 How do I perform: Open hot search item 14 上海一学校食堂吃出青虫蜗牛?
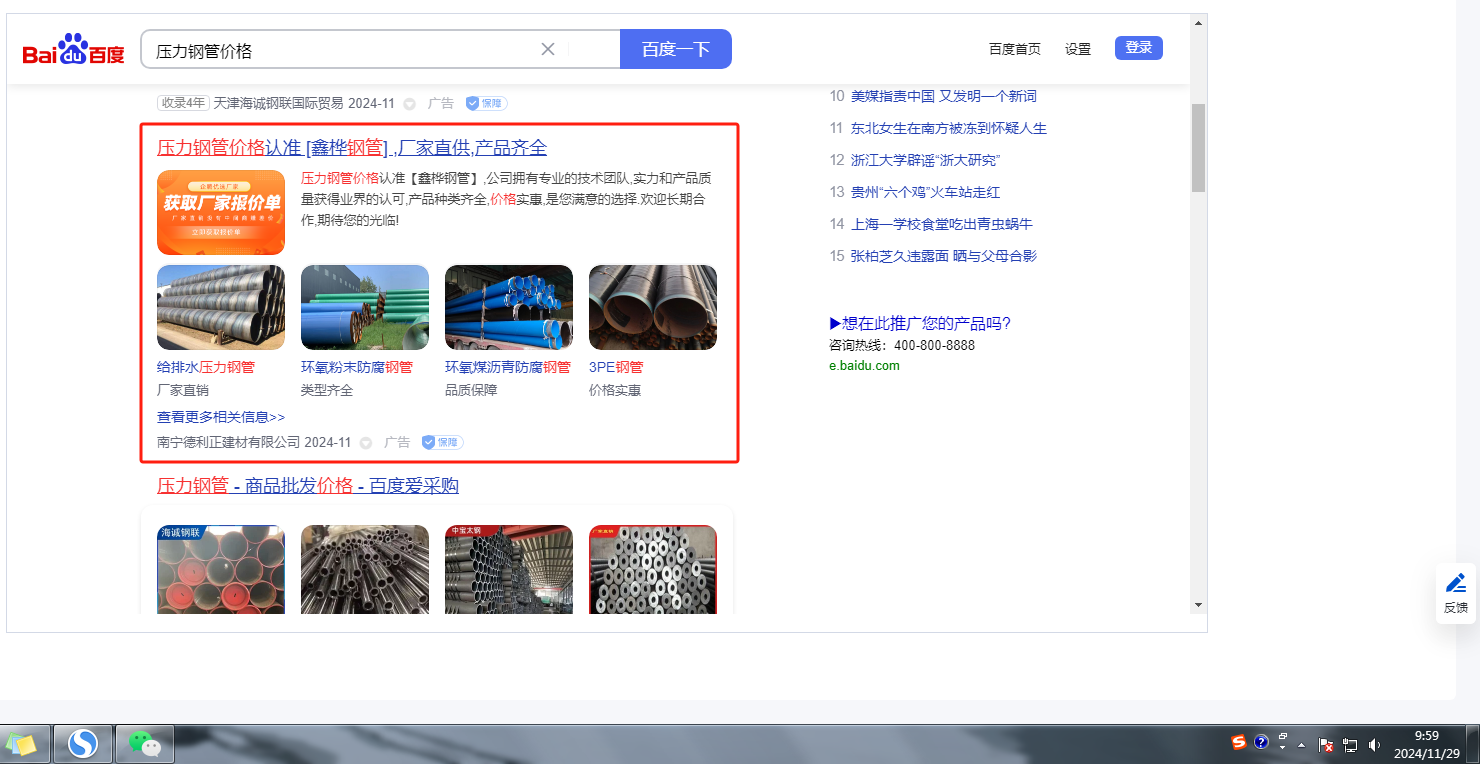(x=942, y=224)
